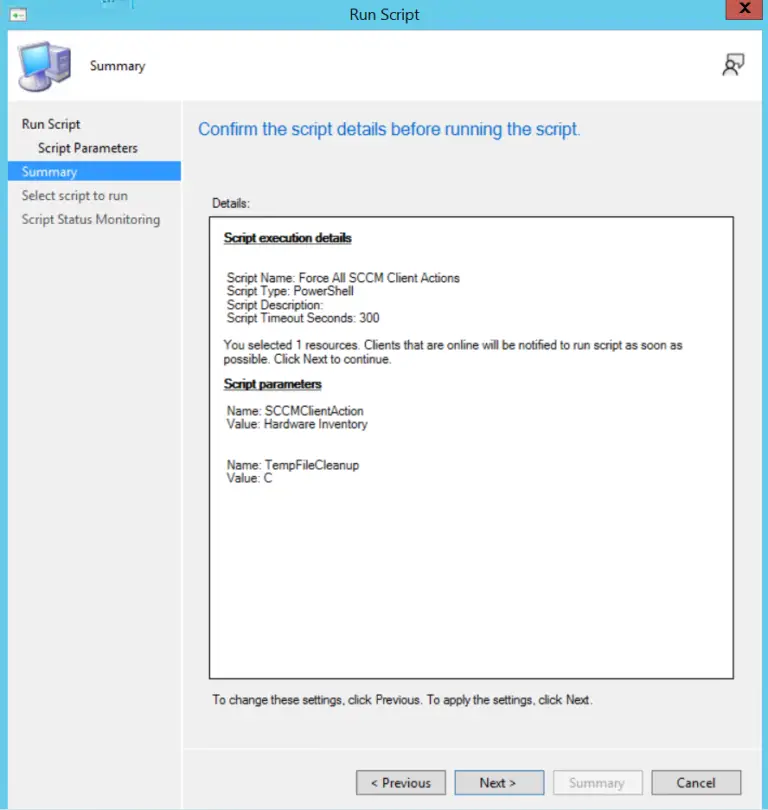Click the Hardware Inventory value line

click(297, 424)
